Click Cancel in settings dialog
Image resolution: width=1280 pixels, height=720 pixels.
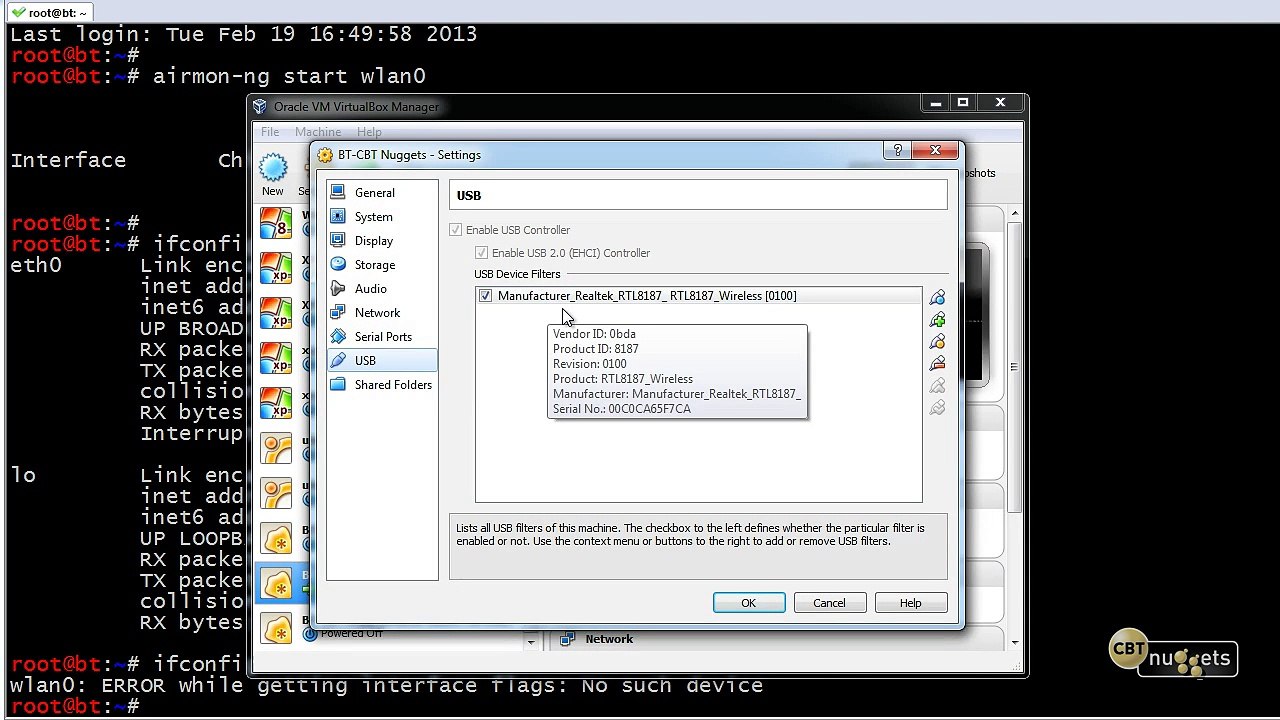pos(829,603)
